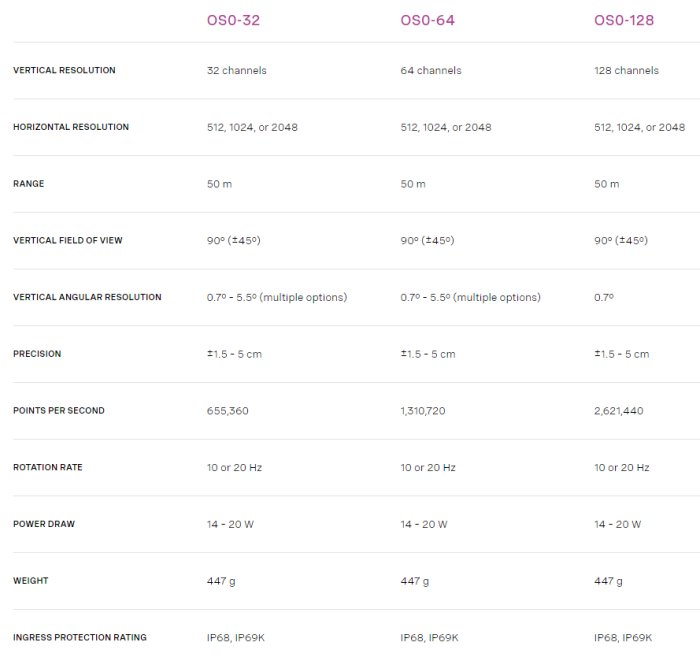Click the Ingress Protection Rating label
700x657 pixels.
pyautogui.click(x=79, y=638)
